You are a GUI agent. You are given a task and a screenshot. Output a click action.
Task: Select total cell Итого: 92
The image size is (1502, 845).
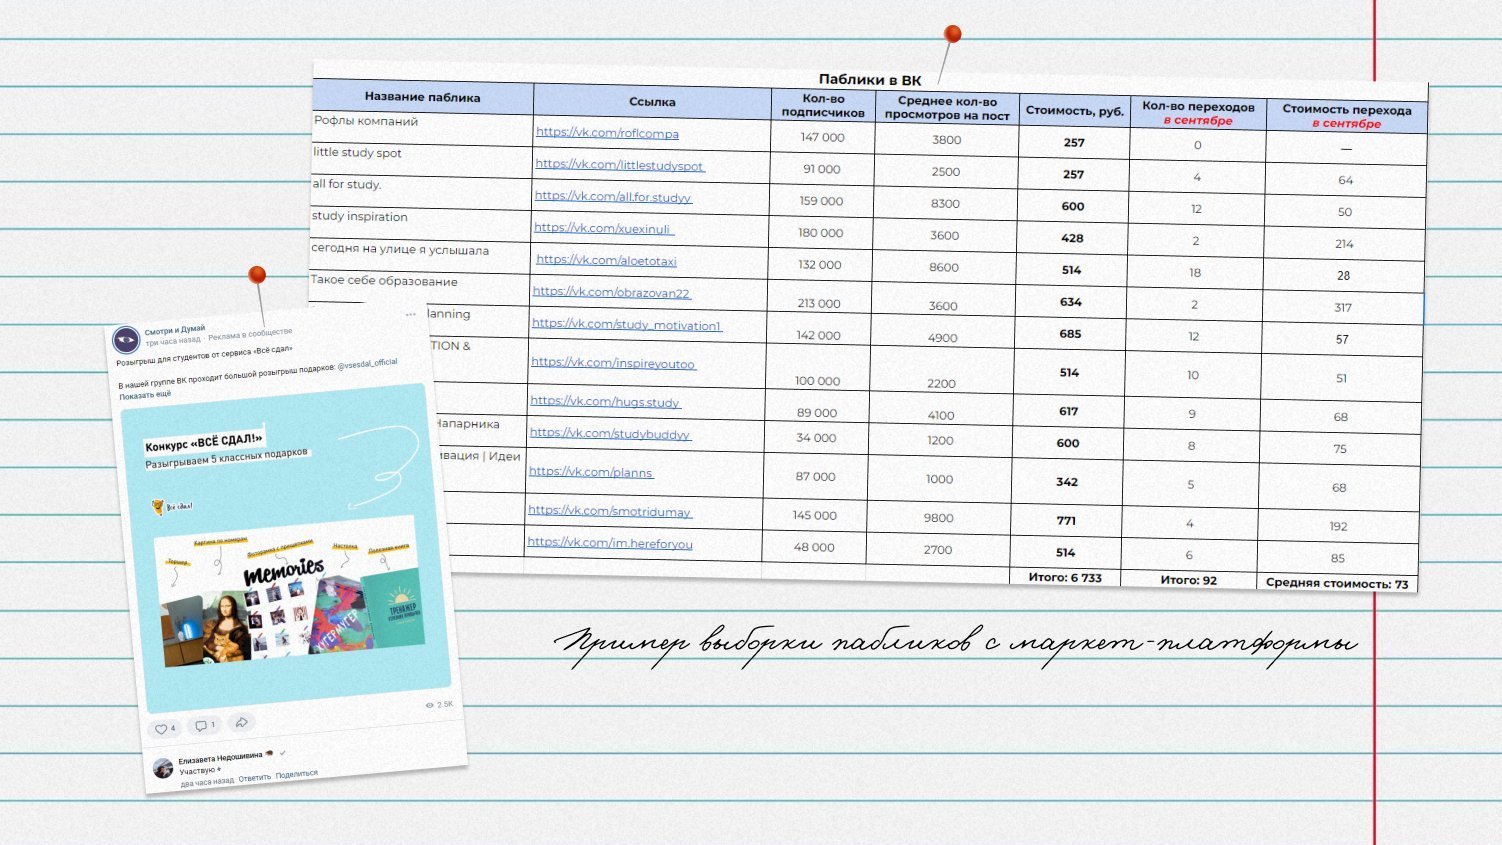coord(1188,580)
